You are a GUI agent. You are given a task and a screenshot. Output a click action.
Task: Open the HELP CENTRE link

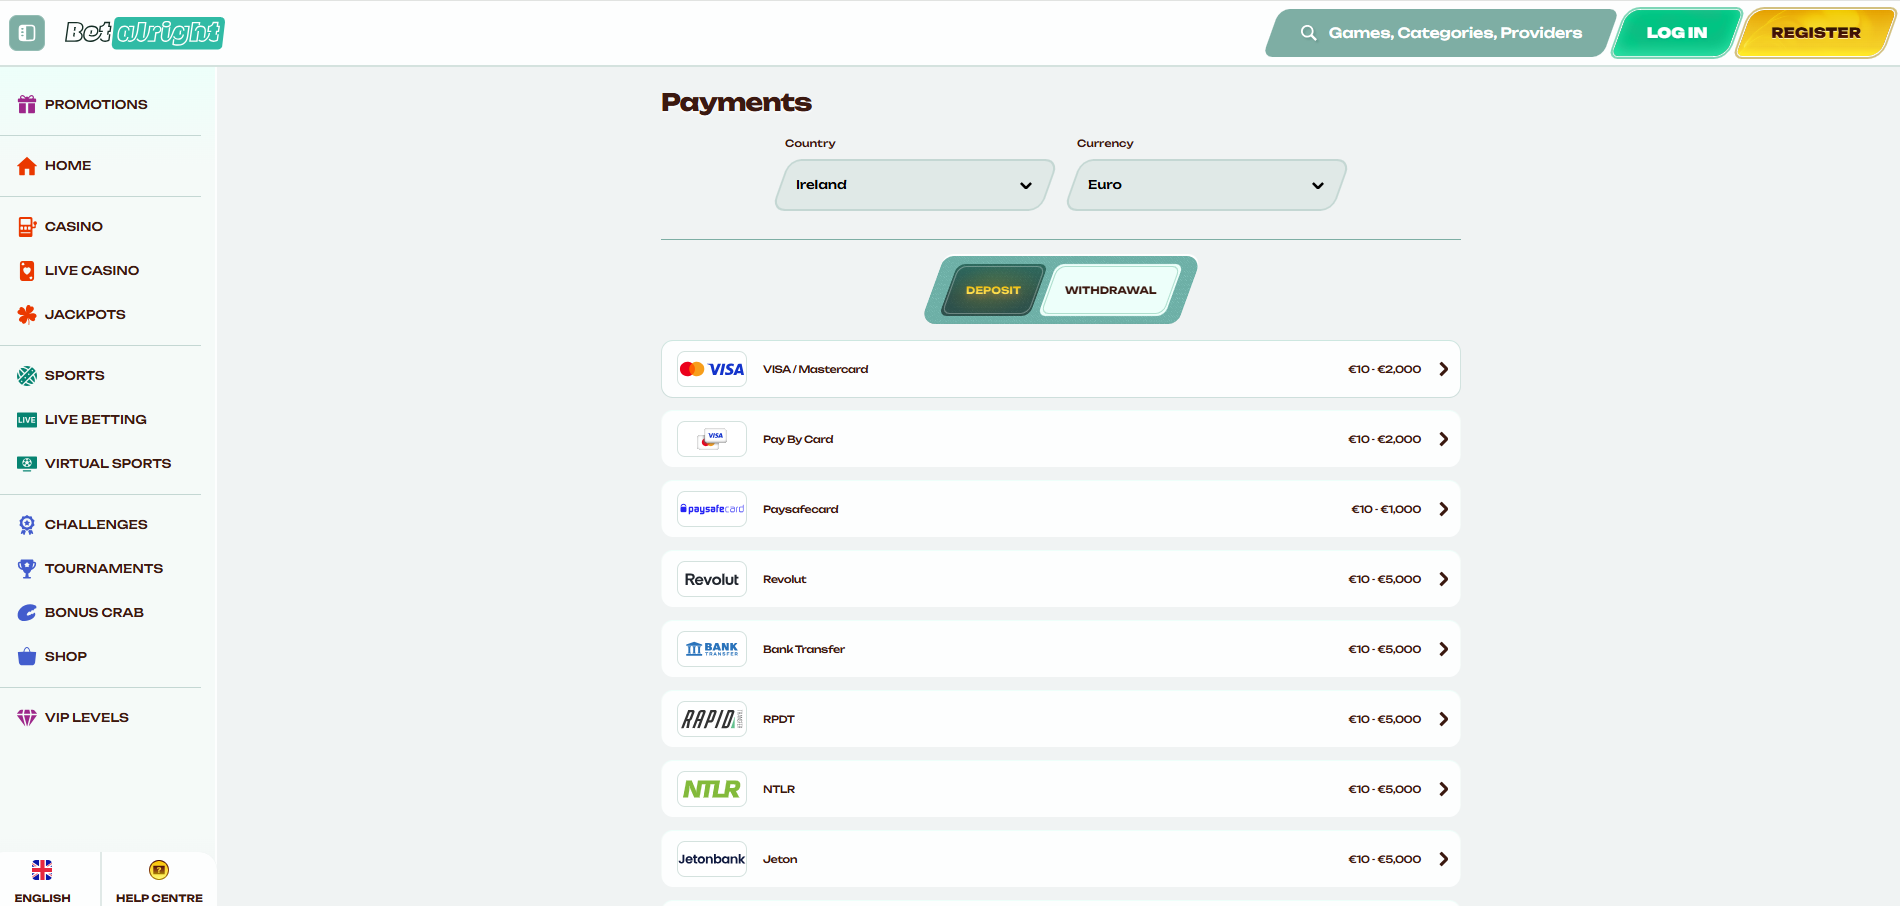click(159, 898)
